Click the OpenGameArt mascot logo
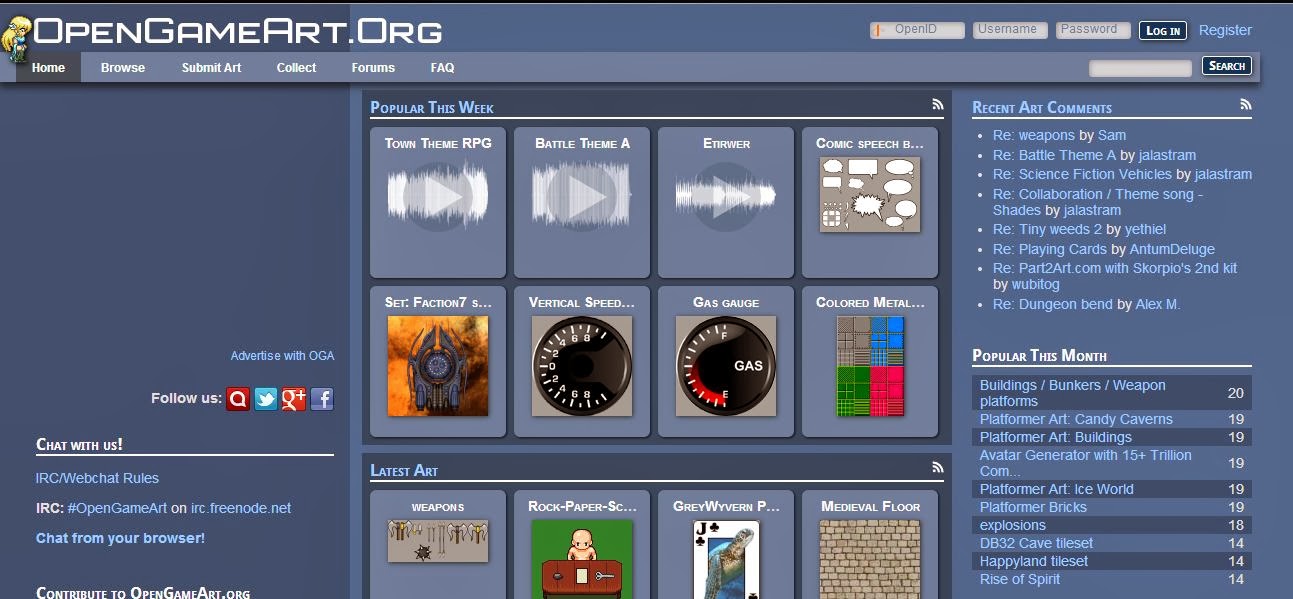This screenshot has height=599, width=1293. [x=17, y=41]
